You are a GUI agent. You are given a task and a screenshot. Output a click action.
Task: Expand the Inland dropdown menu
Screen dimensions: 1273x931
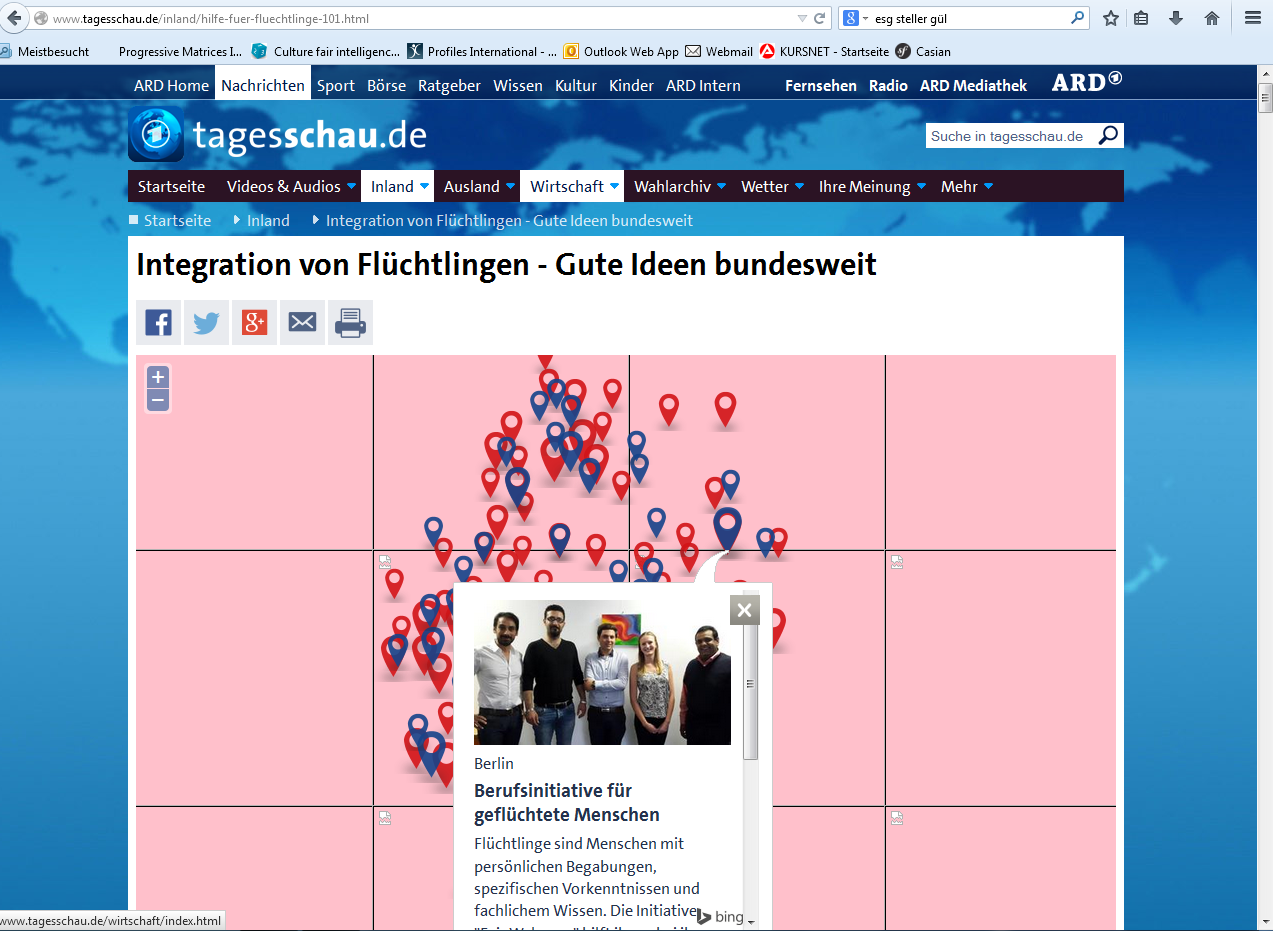point(424,187)
